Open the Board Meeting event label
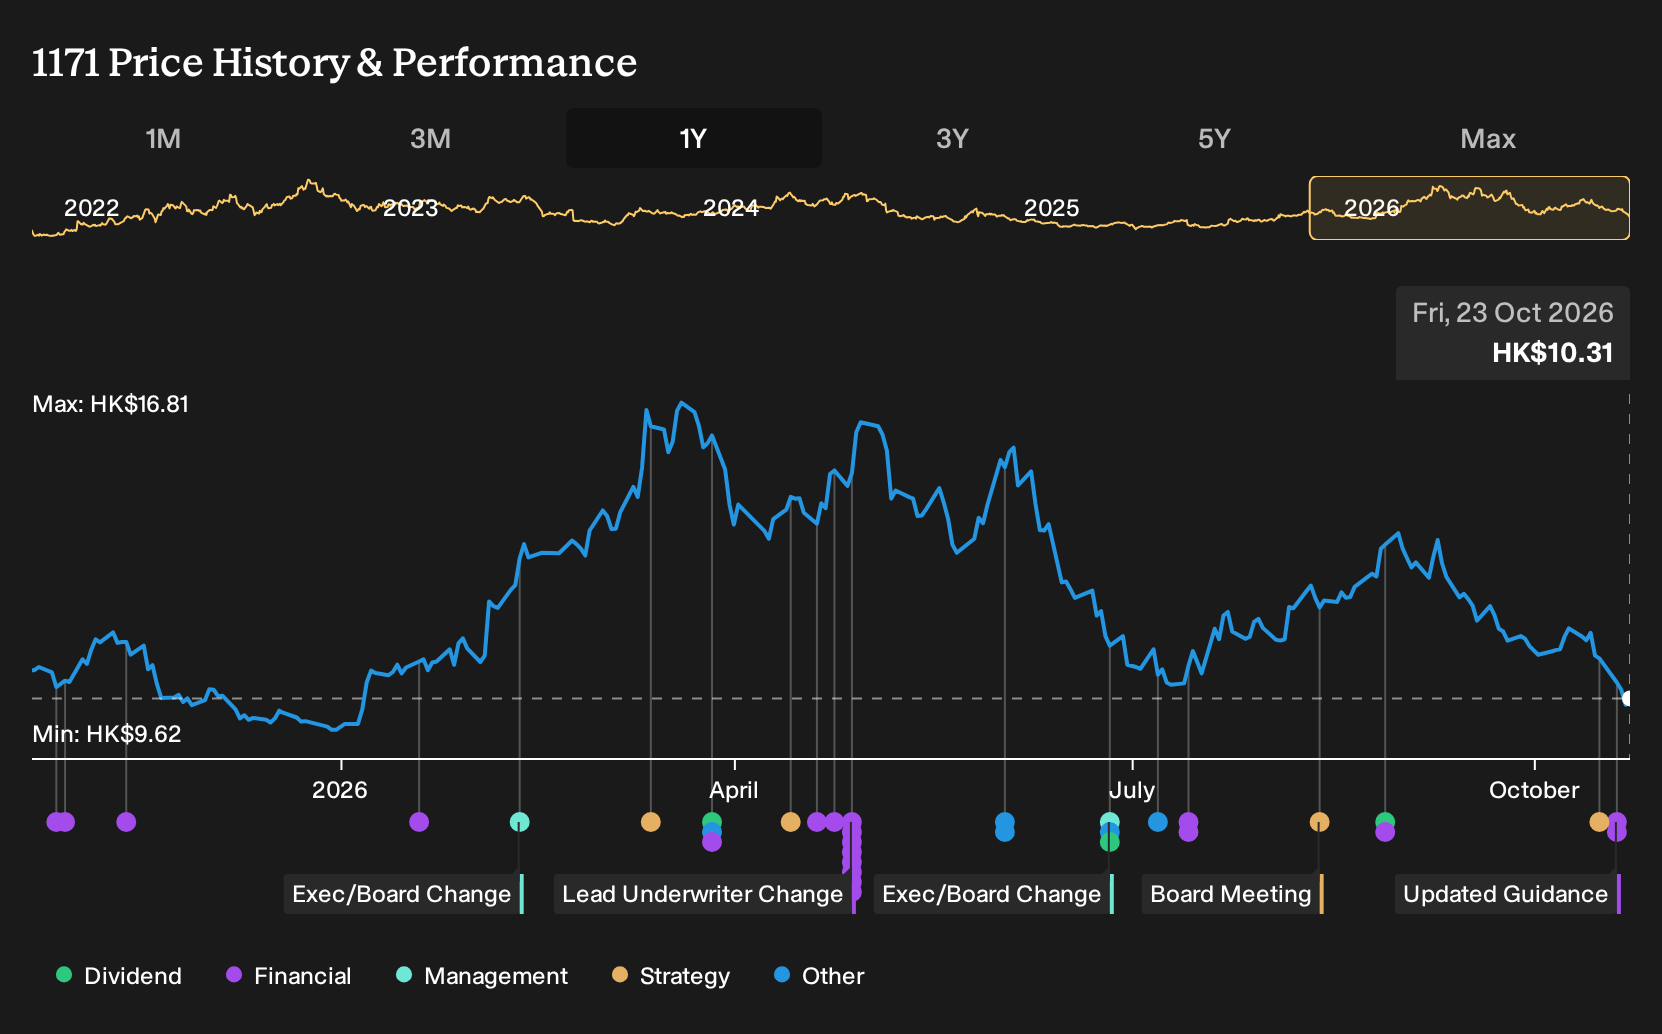 pos(1232,894)
